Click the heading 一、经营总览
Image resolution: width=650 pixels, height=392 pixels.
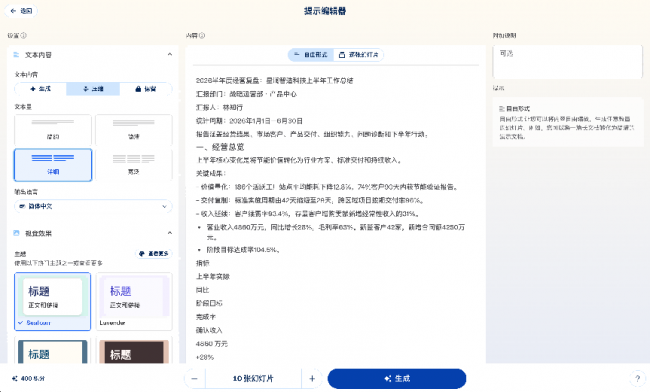(x=220, y=147)
